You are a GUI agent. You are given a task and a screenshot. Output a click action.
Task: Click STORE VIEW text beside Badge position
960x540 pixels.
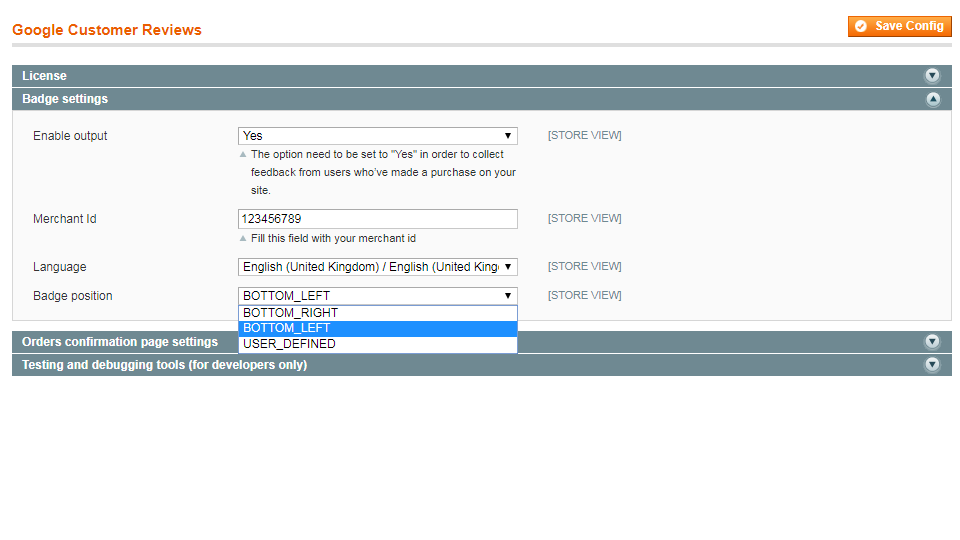[585, 295]
